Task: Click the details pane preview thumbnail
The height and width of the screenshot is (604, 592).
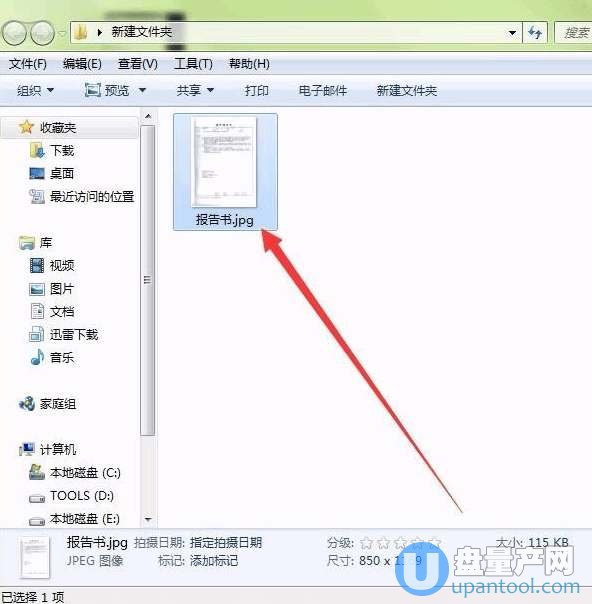Action: point(35,557)
